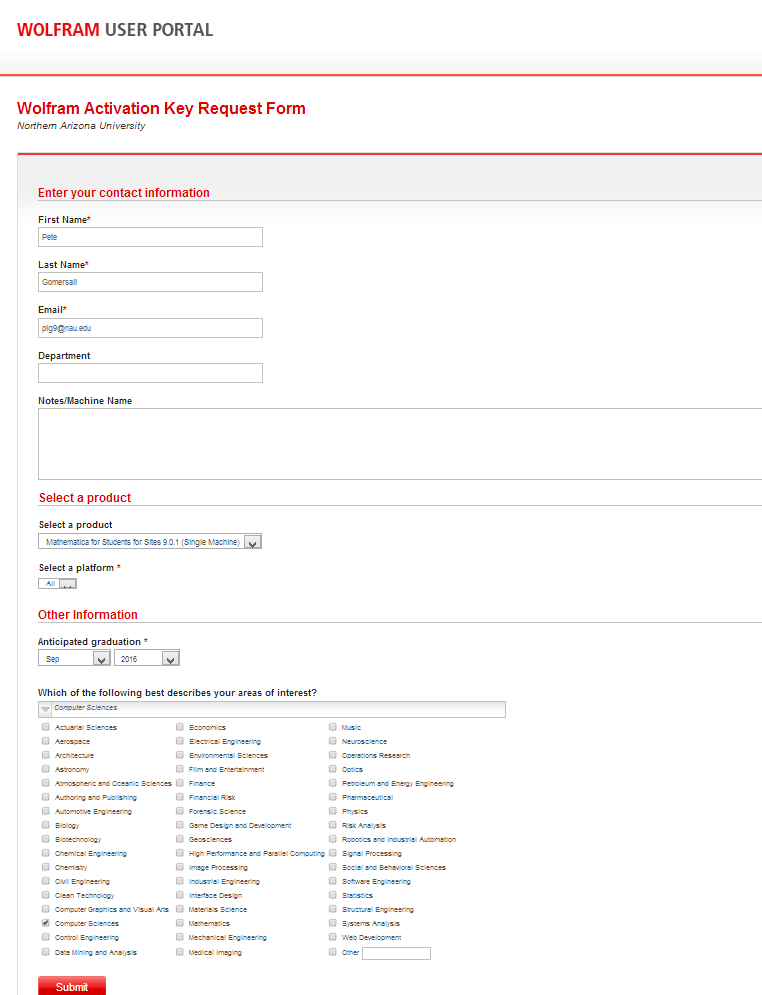The image size is (762, 995).
Task: Check the Film and Entertainment box
Action: [x=180, y=769]
